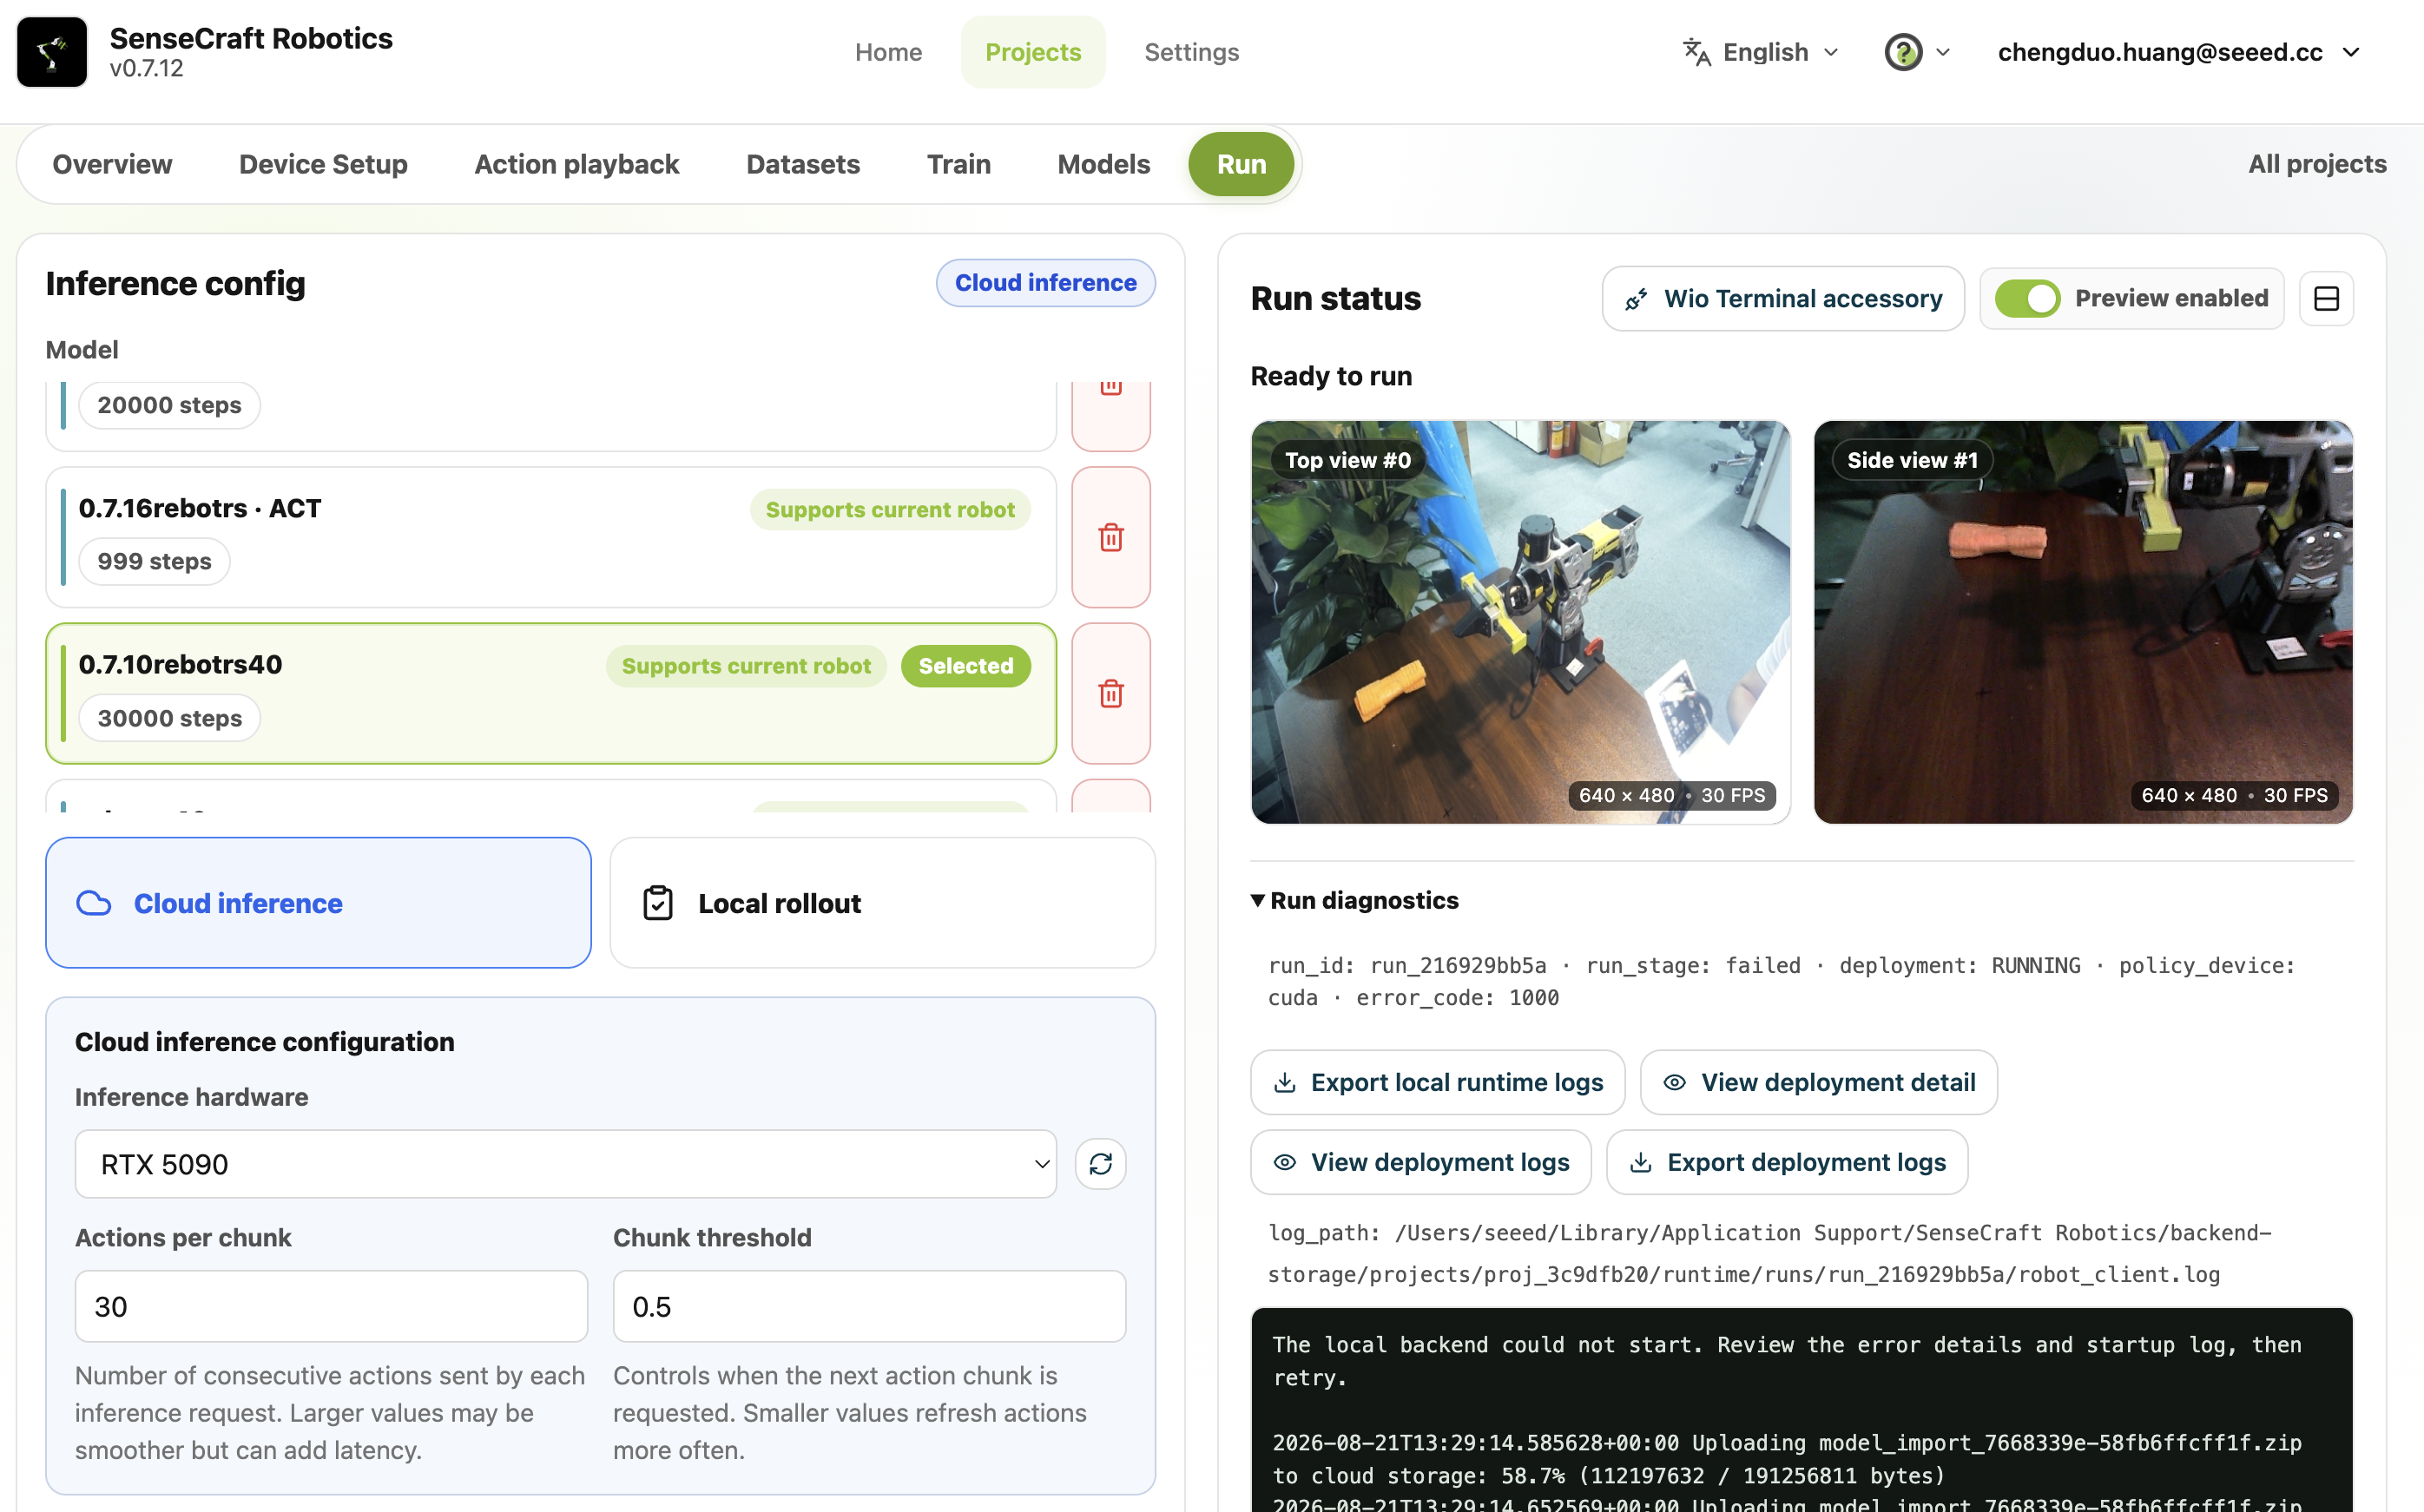This screenshot has height=1512, width=2424.
Task: Refresh the inference hardware list
Action: point(1101,1164)
